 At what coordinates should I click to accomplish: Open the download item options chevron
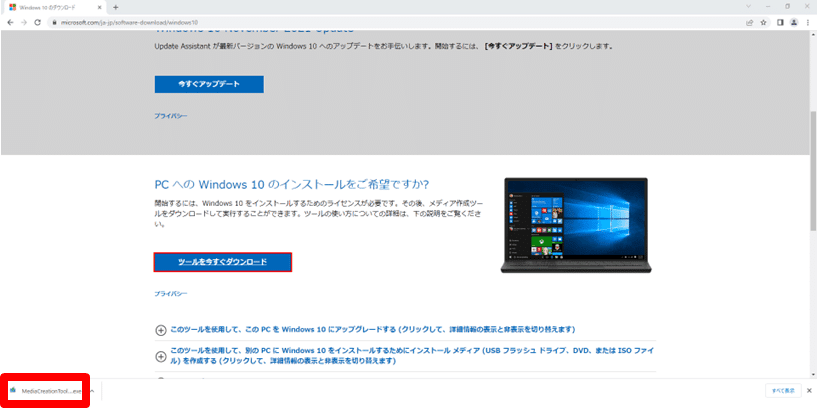(92, 391)
